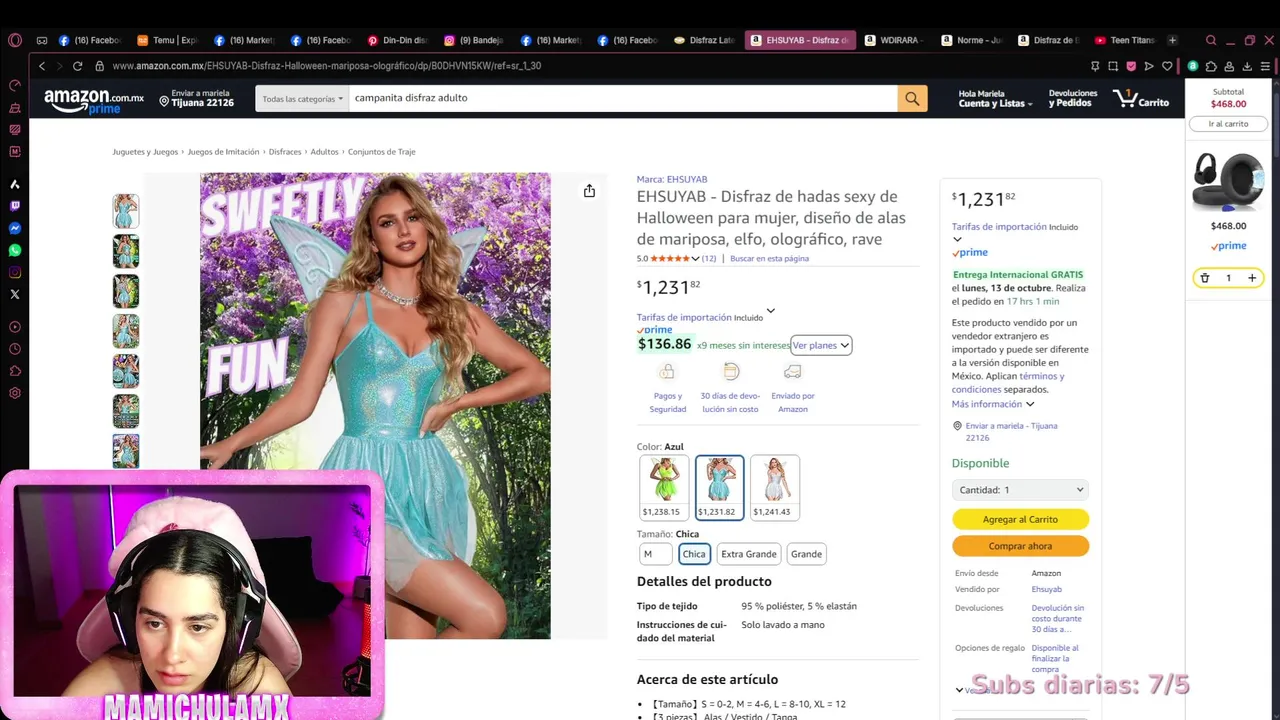This screenshot has width=1280, height=720.
Task: Delete the headphones item from cart sidebar
Action: (1205, 278)
